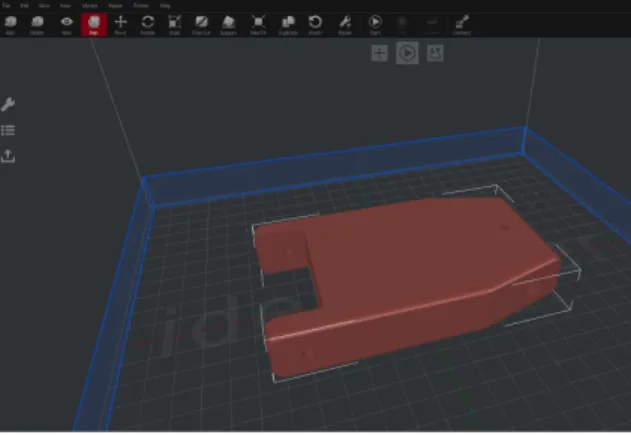Open the Edit menu
Viewport: 631px width, 435px height.
25,6
